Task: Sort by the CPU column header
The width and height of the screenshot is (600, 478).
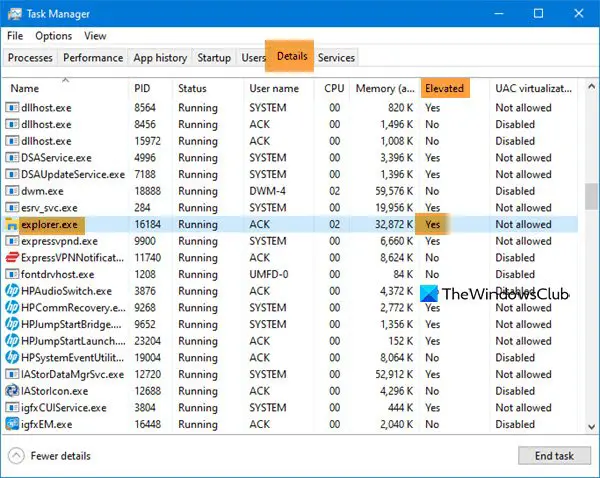Action: pos(332,88)
